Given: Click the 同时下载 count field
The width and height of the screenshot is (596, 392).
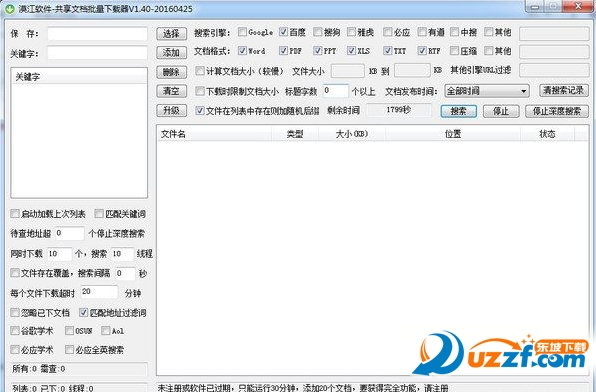Looking at the screenshot, I should coord(60,254).
